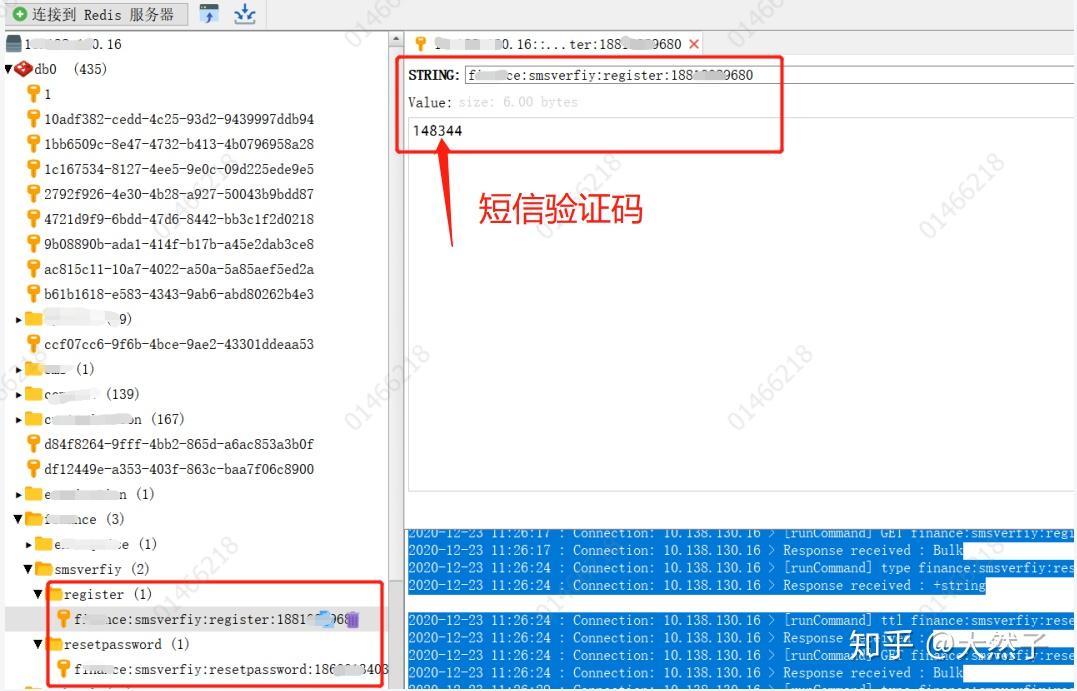Collapse the smsverfiy folder
Viewport: 1077px width, 691px height.
click(x=28, y=568)
